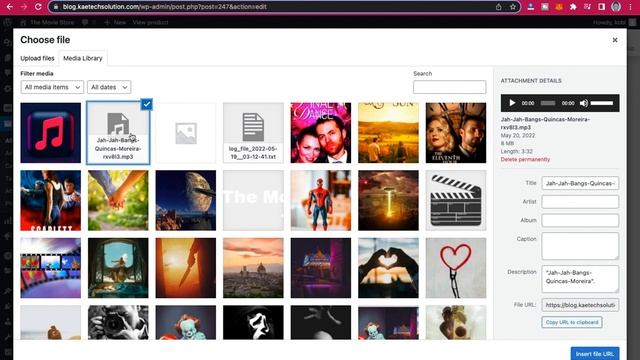This screenshot has width=640, height=360.
Task: Select the Eleventh Hour poster thumbnail
Action: pyautogui.click(x=456, y=133)
